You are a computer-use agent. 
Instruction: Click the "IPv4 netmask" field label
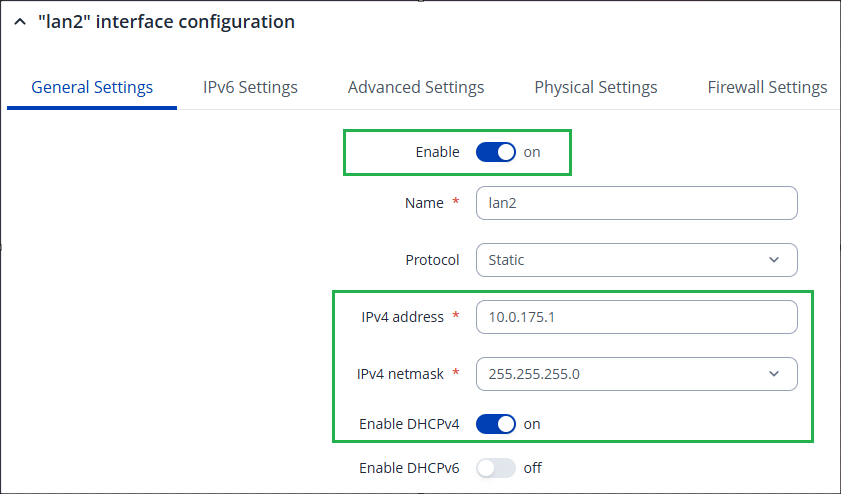[400, 374]
